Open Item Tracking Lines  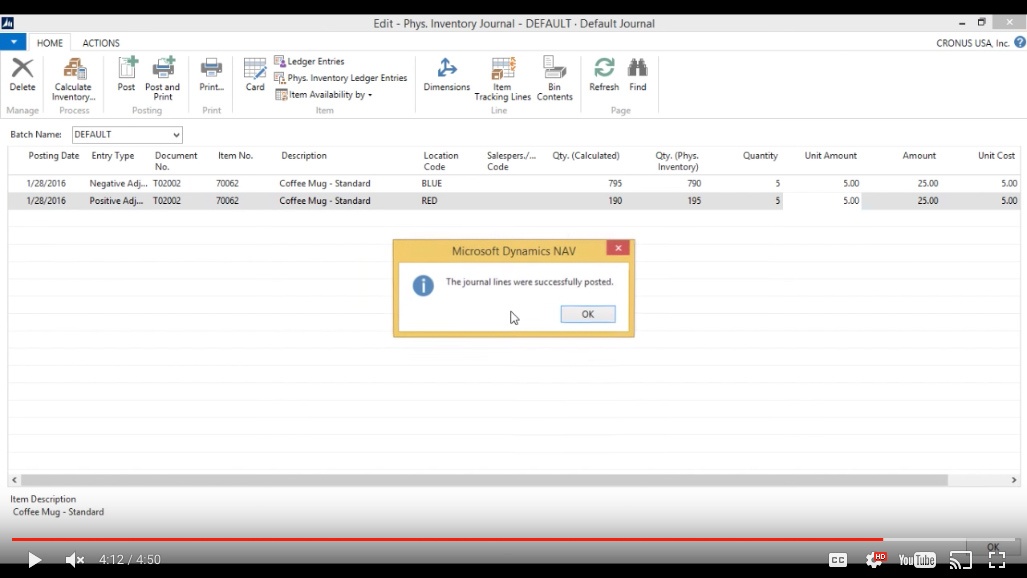tap(502, 79)
